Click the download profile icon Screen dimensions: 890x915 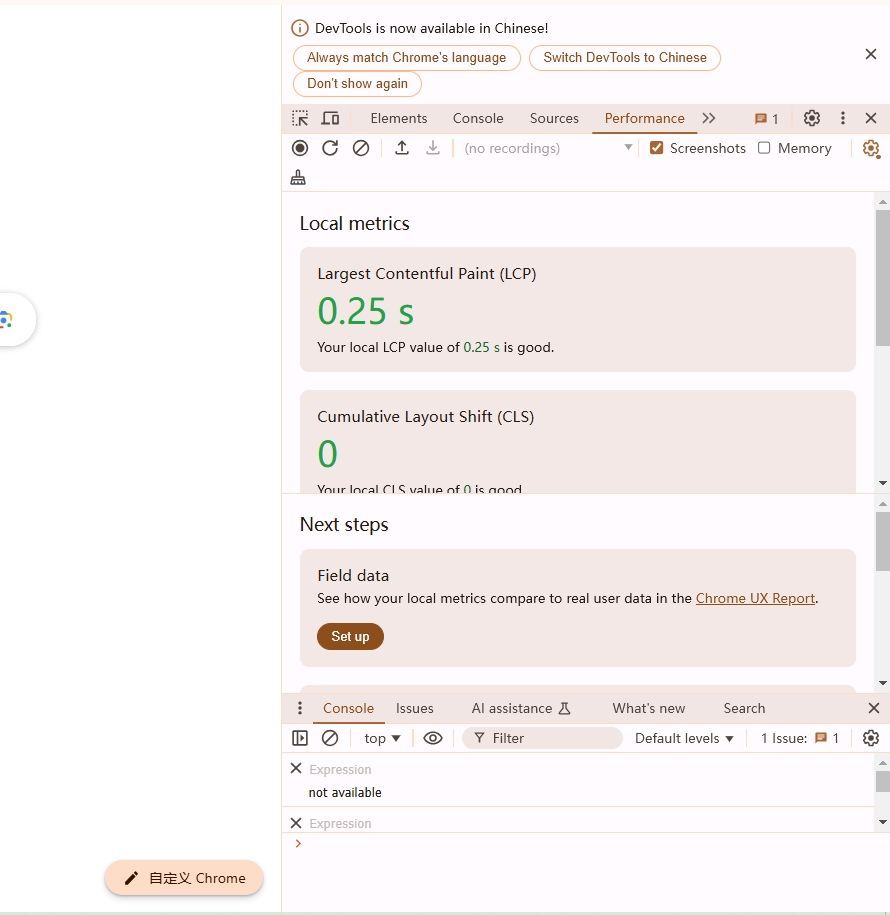click(x=432, y=148)
